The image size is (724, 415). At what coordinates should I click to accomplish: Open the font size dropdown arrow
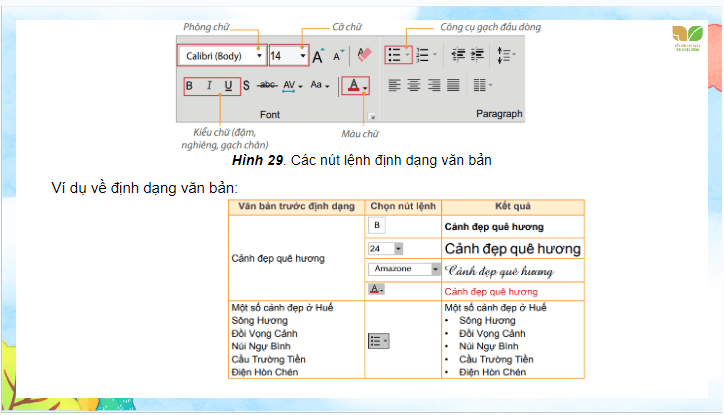pyautogui.click(x=303, y=56)
